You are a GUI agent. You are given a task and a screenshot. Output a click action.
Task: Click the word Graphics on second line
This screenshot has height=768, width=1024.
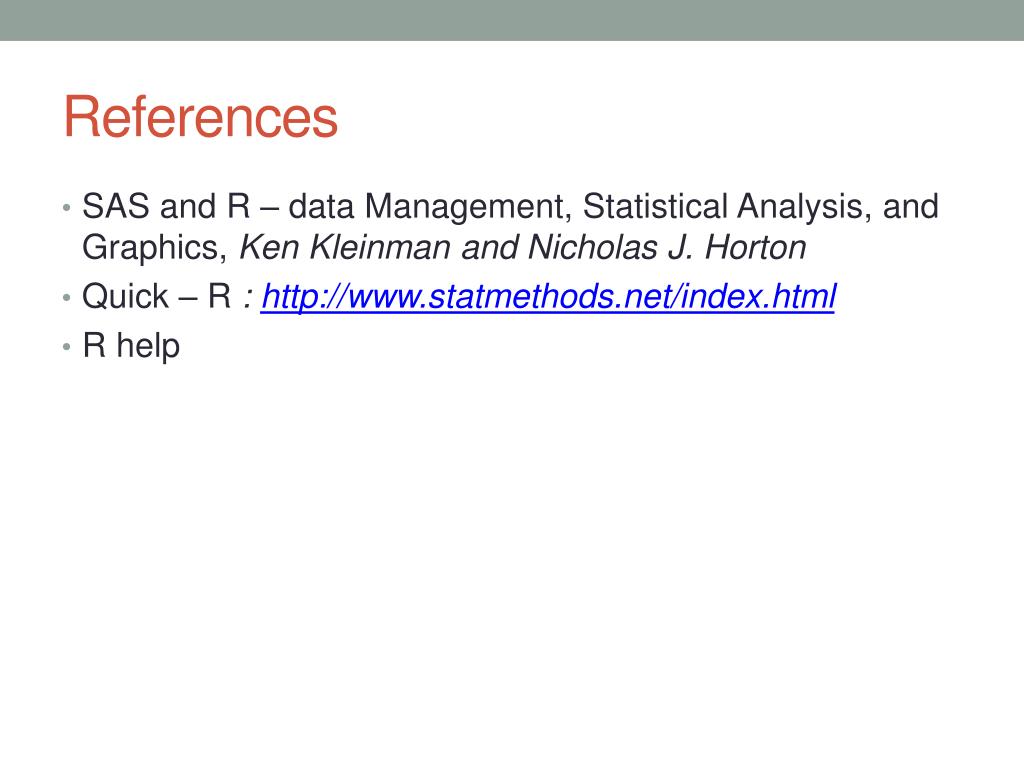point(150,248)
